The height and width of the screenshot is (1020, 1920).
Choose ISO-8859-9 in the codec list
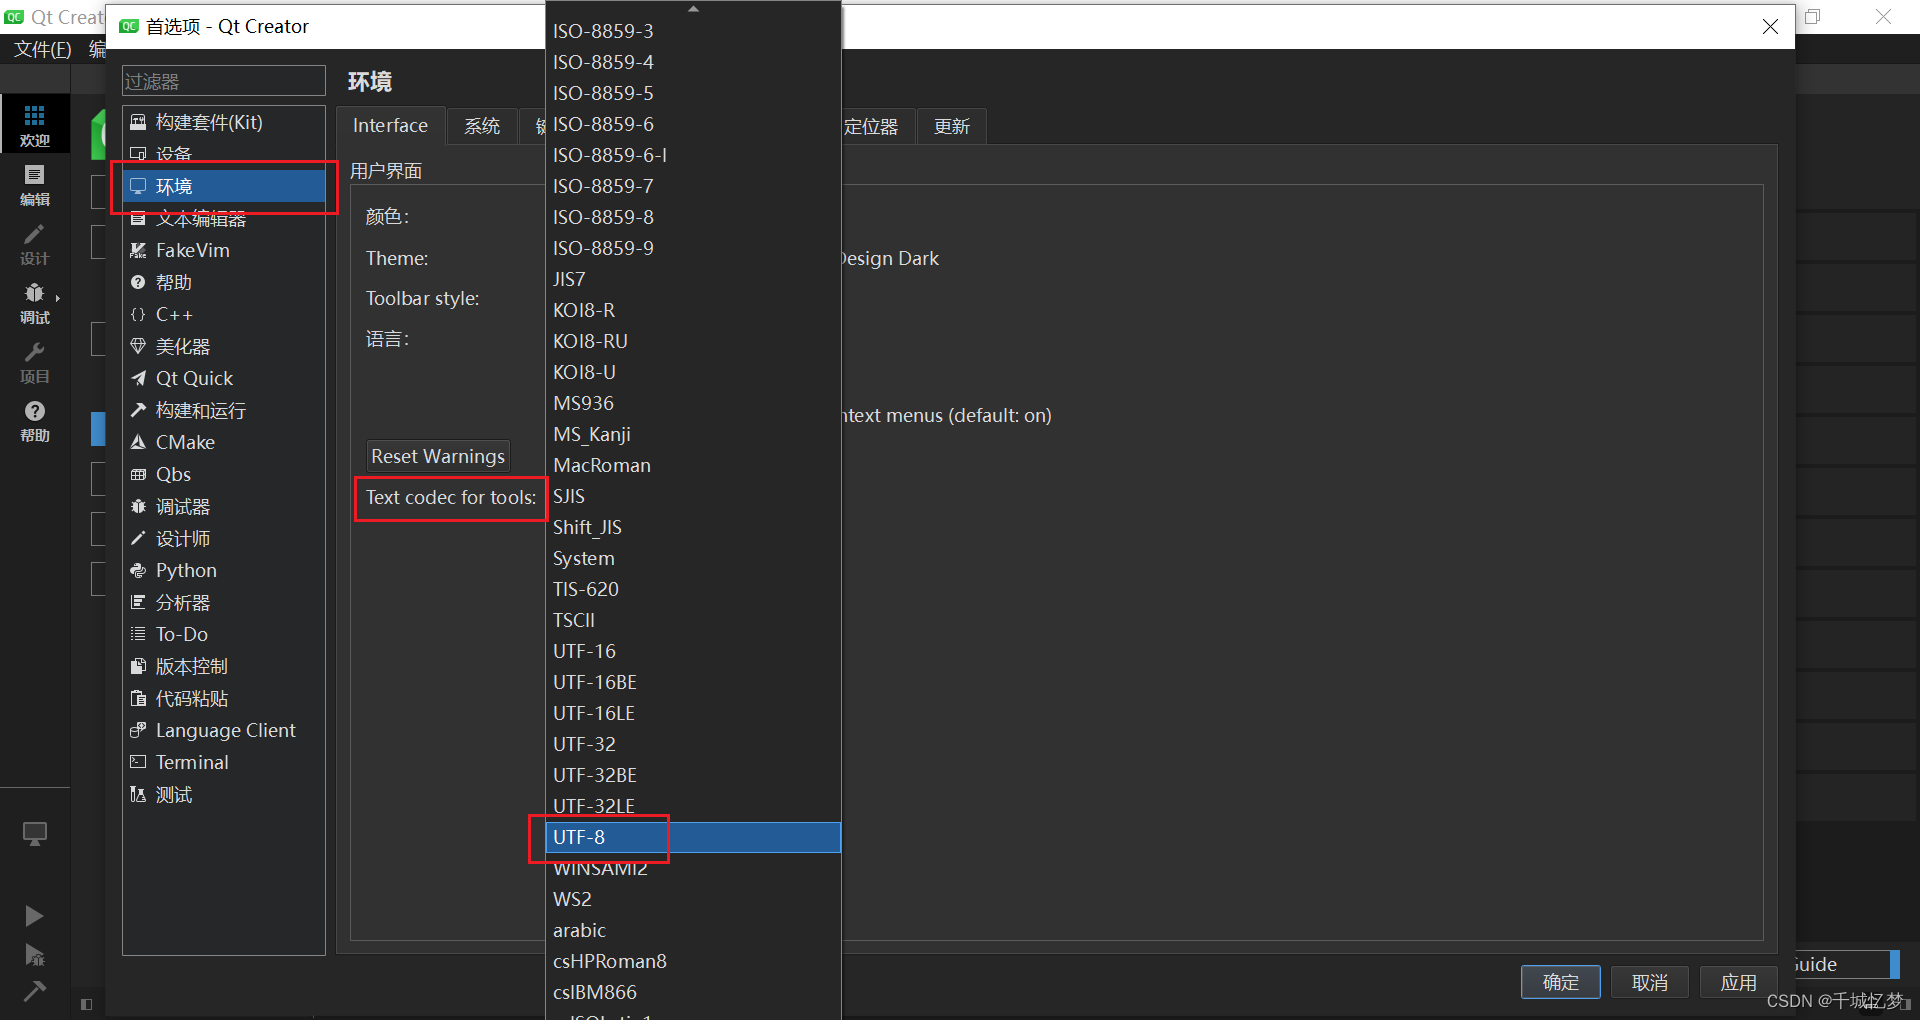(693, 248)
